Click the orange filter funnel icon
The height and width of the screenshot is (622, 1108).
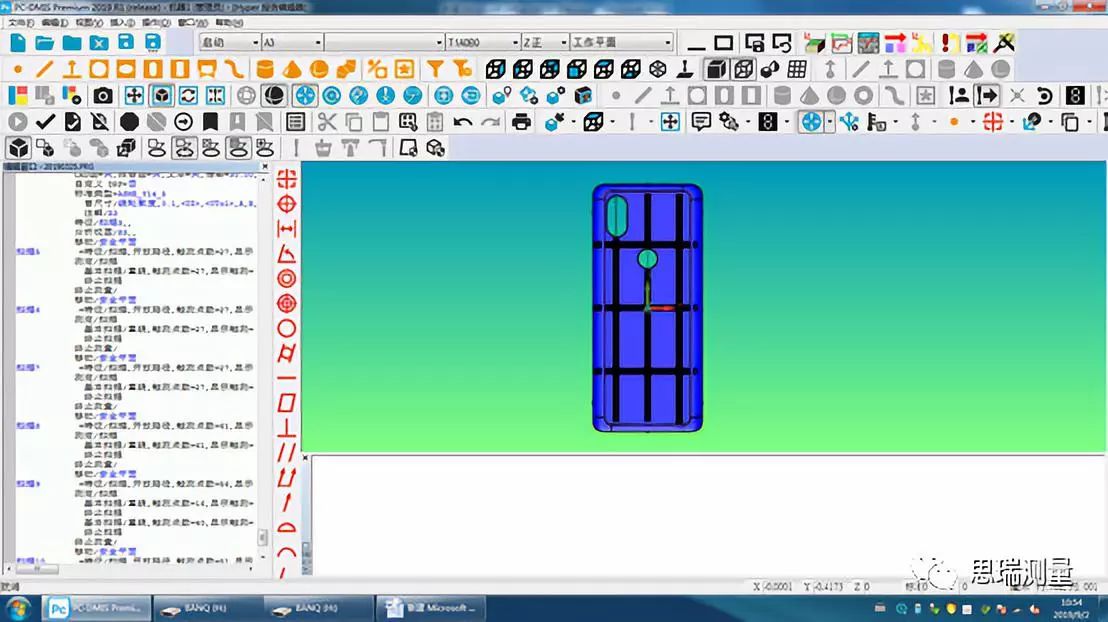(435, 69)
